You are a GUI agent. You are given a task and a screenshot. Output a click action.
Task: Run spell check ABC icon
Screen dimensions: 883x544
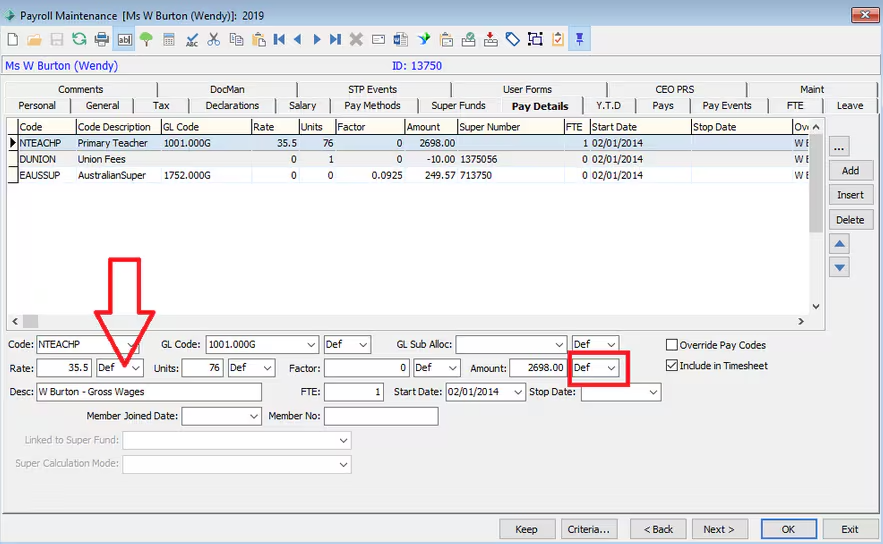[x=191, y=39]
